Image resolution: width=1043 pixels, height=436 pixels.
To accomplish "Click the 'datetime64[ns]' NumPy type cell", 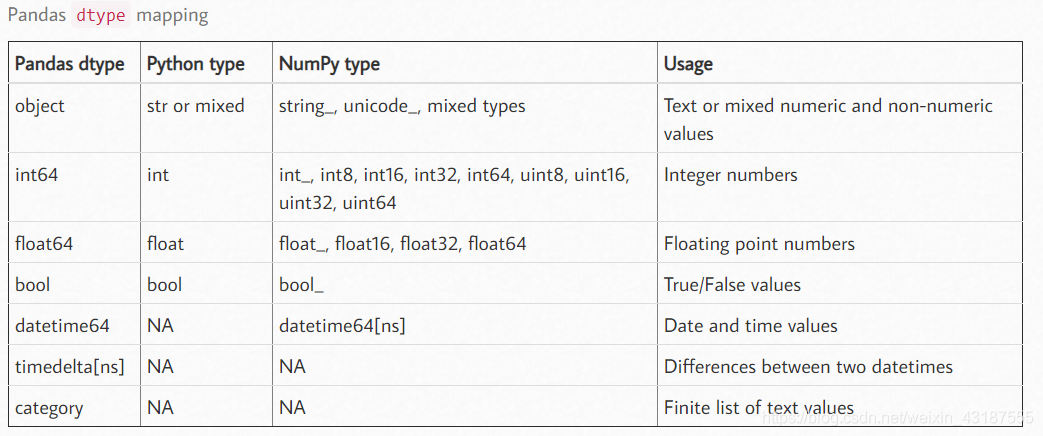I will (x=342, y=326).
